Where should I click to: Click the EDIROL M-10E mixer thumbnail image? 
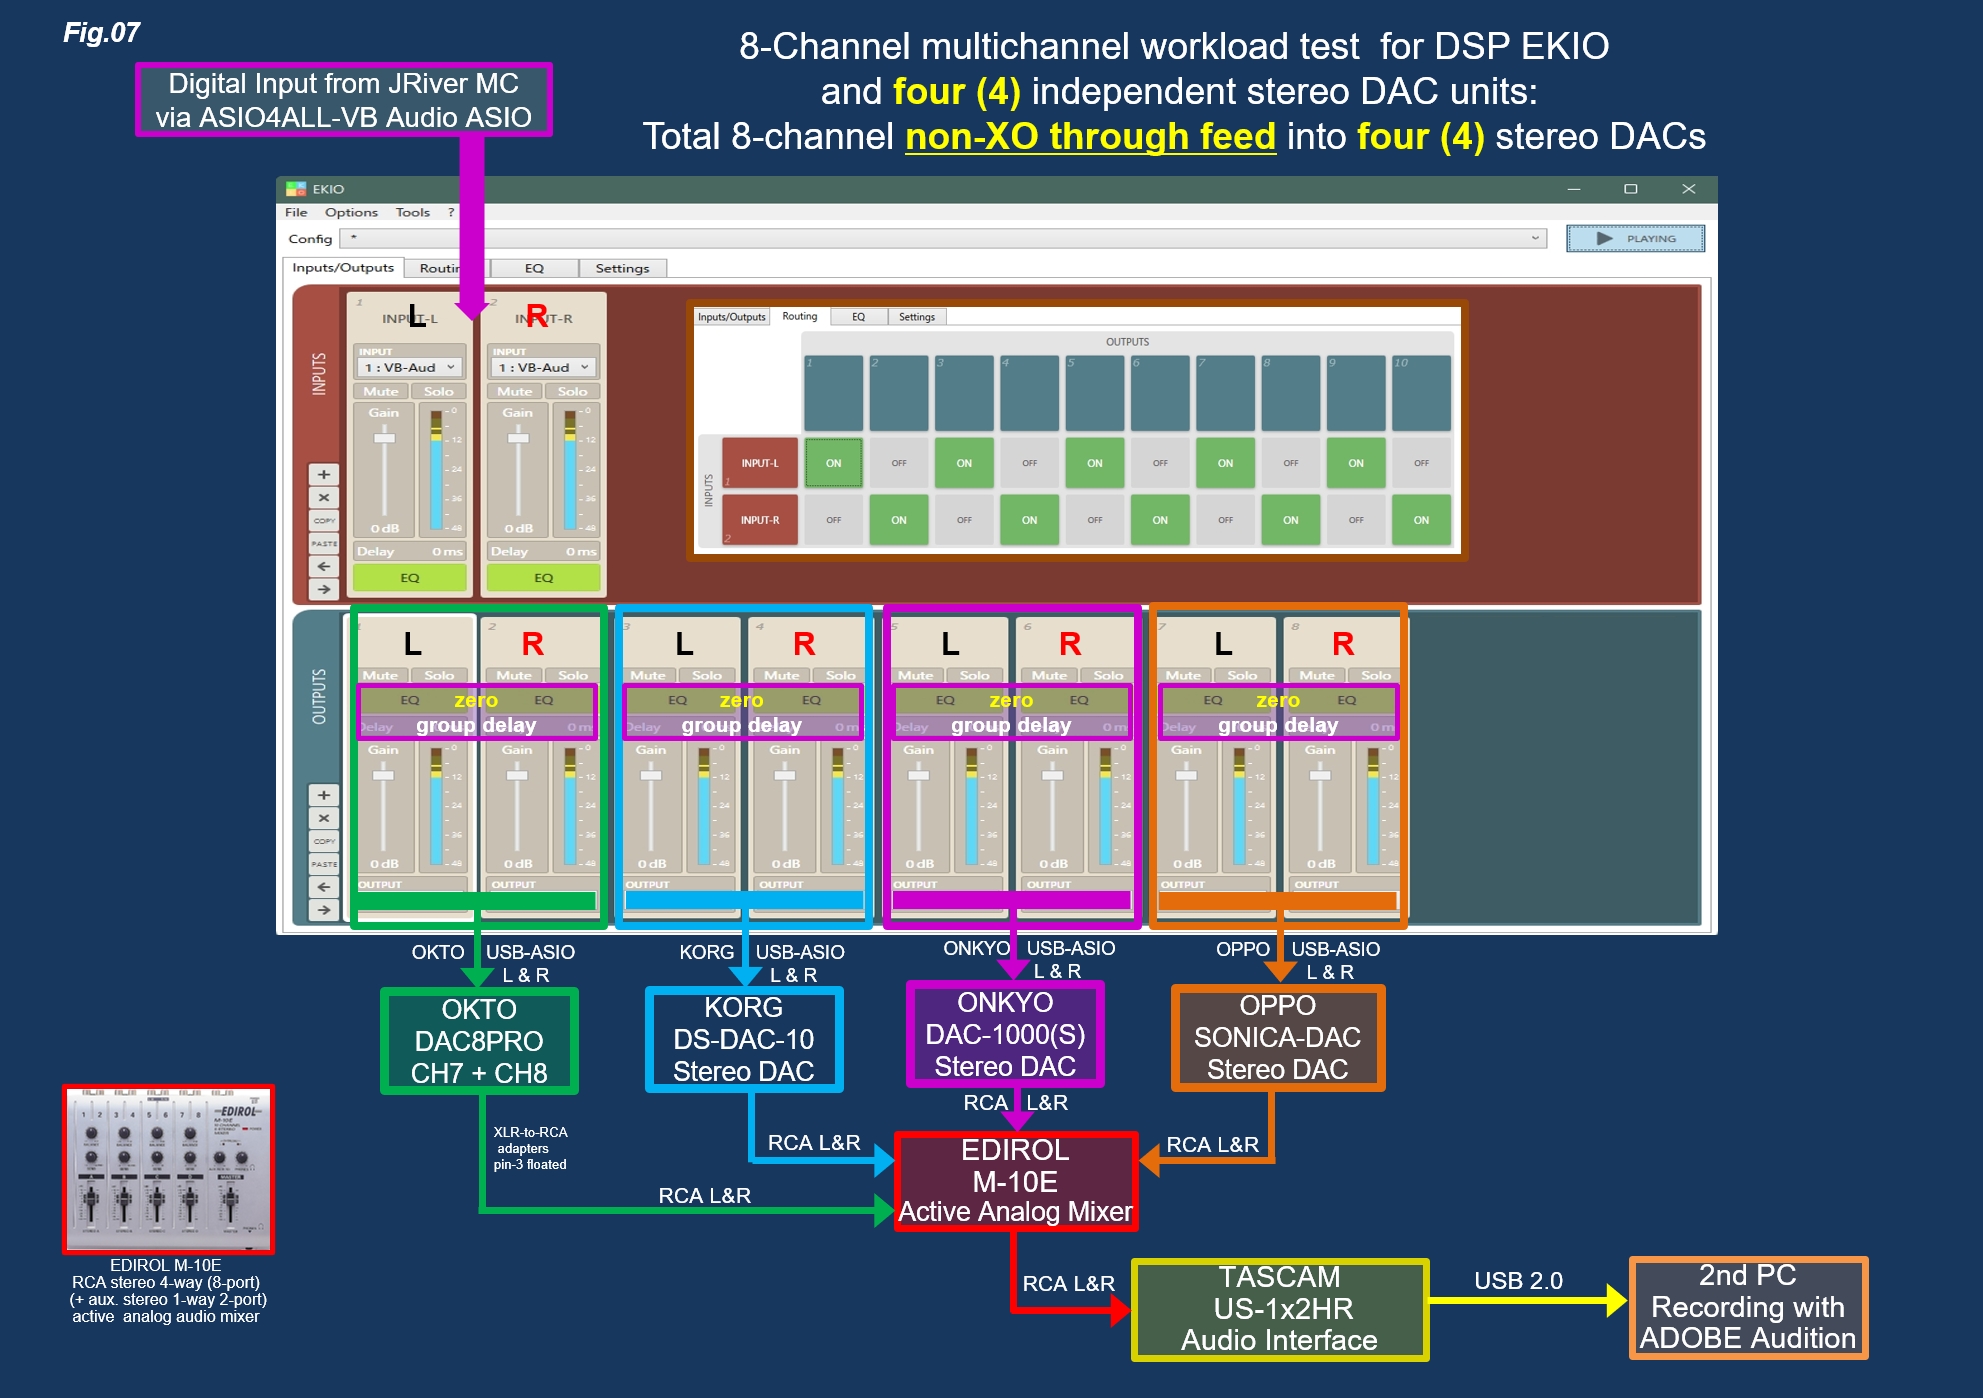pos(168,1169)
